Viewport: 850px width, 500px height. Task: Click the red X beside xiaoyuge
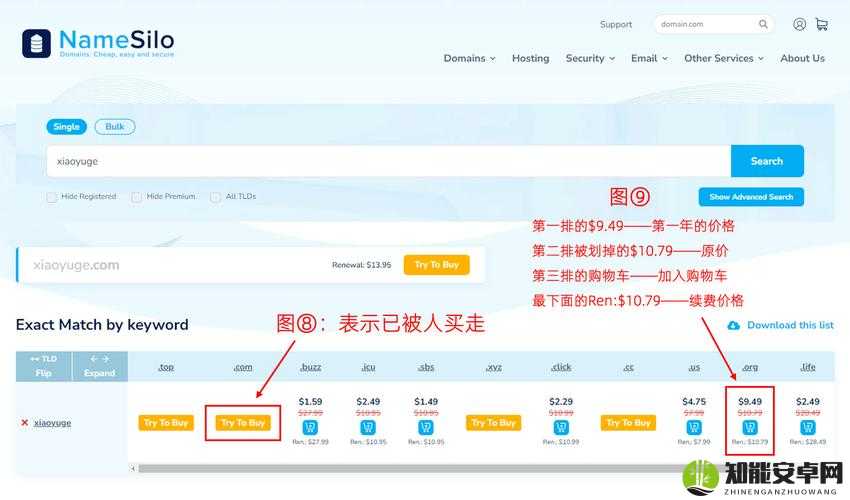[x=24, y=422]
